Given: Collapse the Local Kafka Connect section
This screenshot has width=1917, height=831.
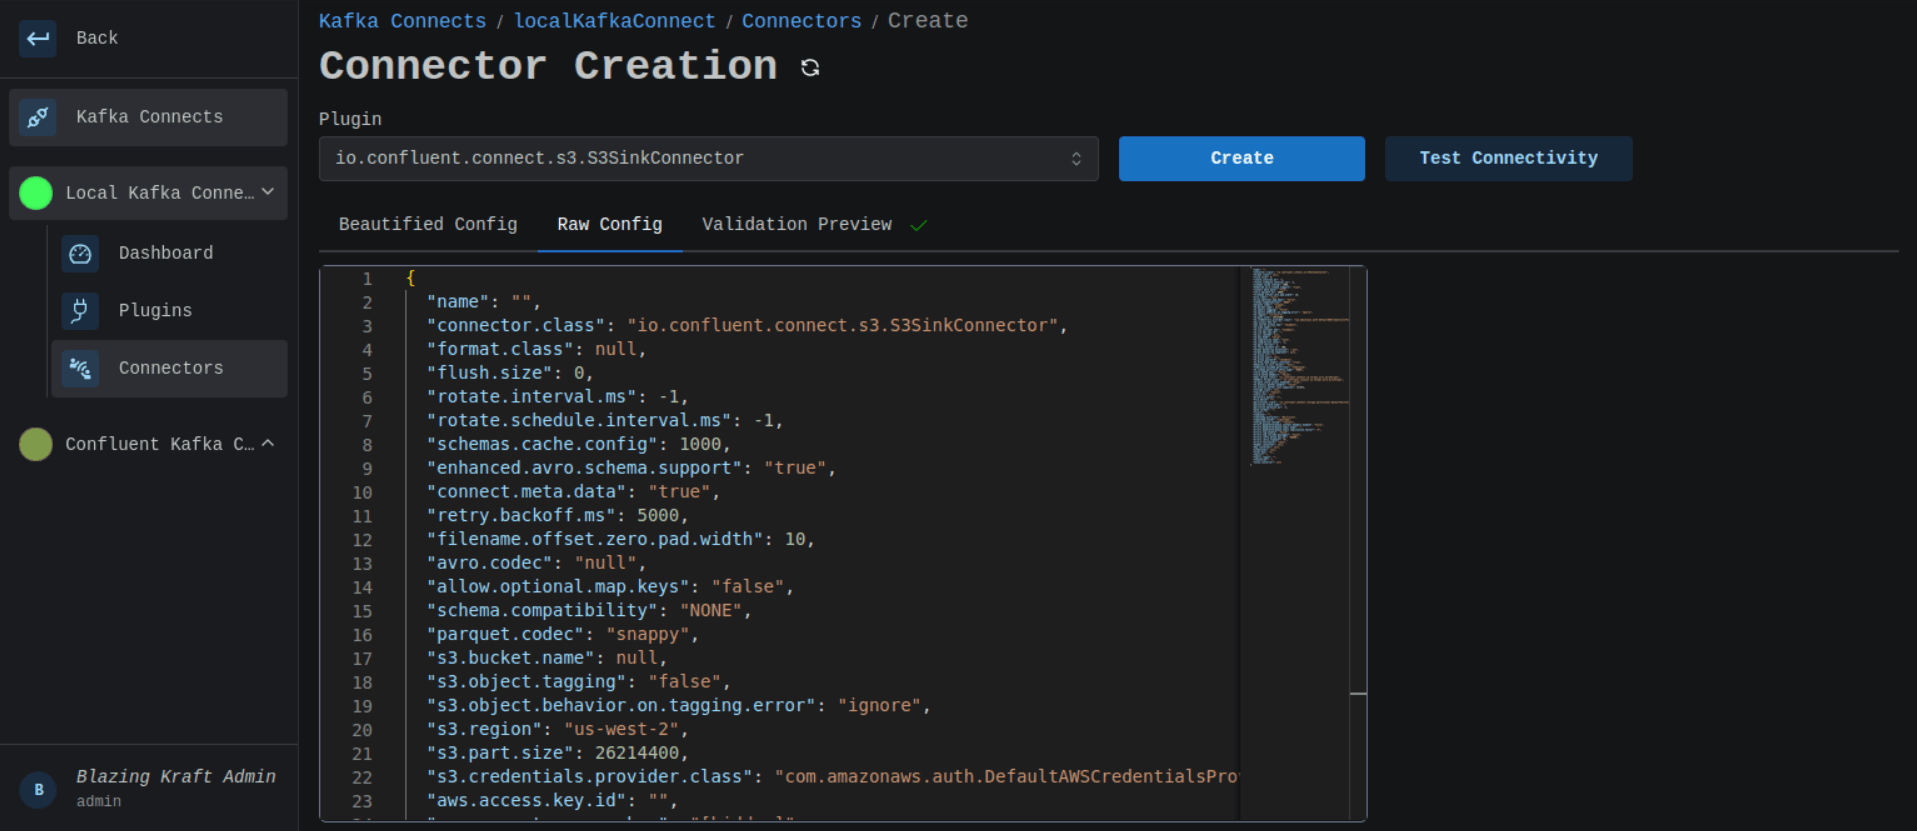Looking at the screenshot, I should (268, 192).
